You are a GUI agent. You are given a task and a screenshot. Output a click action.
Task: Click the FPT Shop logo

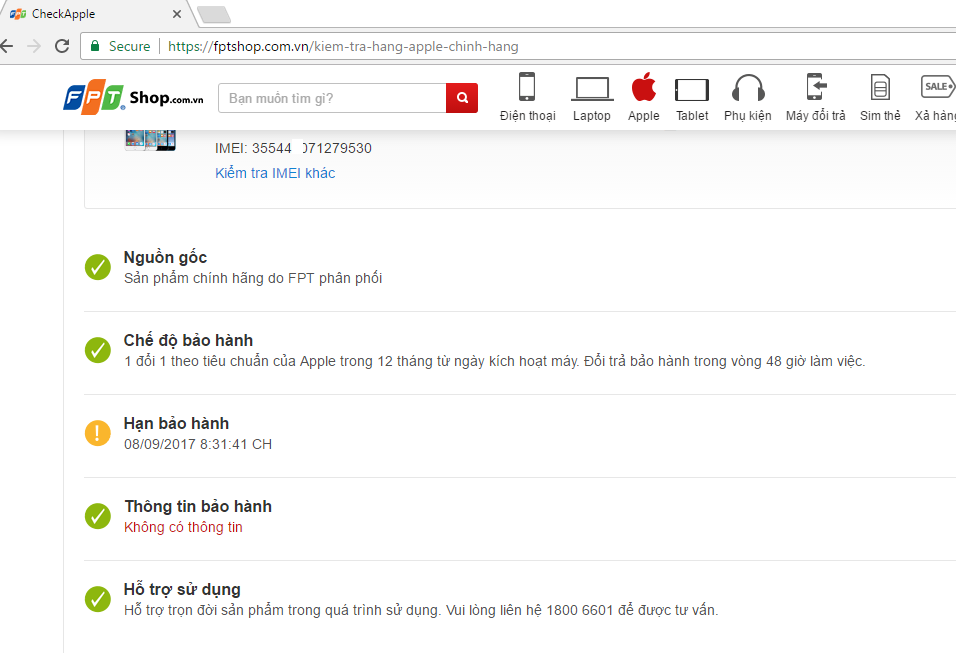coord(134,97)
